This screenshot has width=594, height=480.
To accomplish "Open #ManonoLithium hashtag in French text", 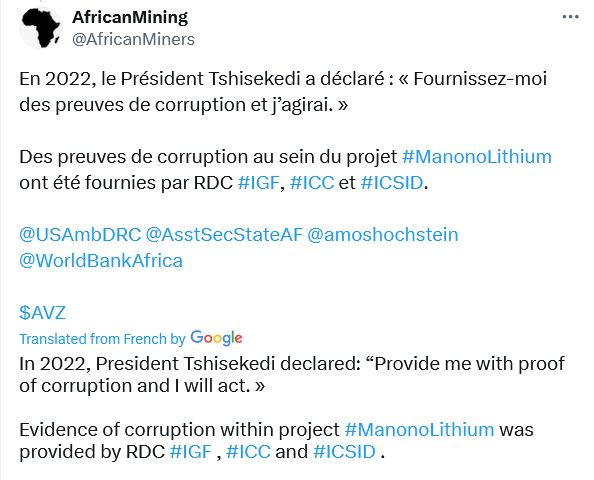I will click(477, 157).
